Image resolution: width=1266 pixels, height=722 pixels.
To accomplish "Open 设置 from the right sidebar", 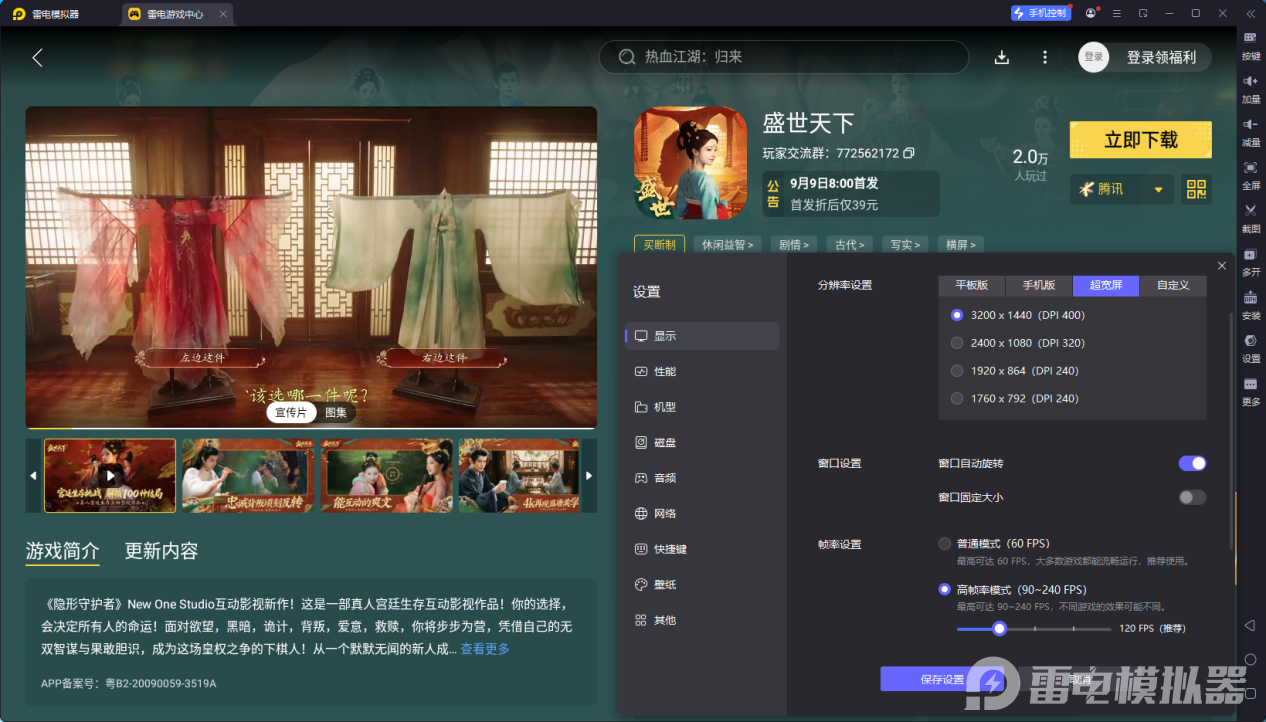I will pyautogui.click(x=1250, y=340).
